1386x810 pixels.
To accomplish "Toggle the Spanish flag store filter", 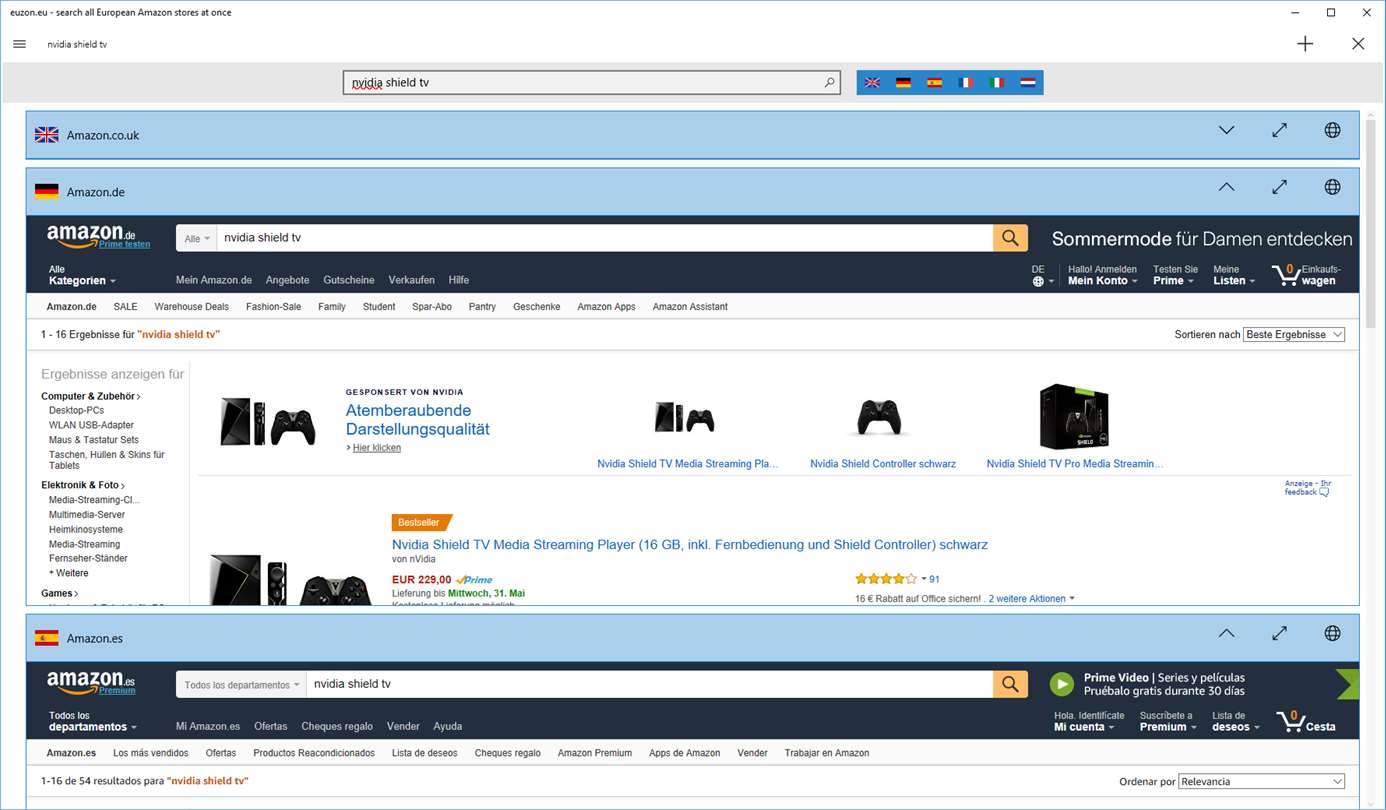I will pos(934,83).
